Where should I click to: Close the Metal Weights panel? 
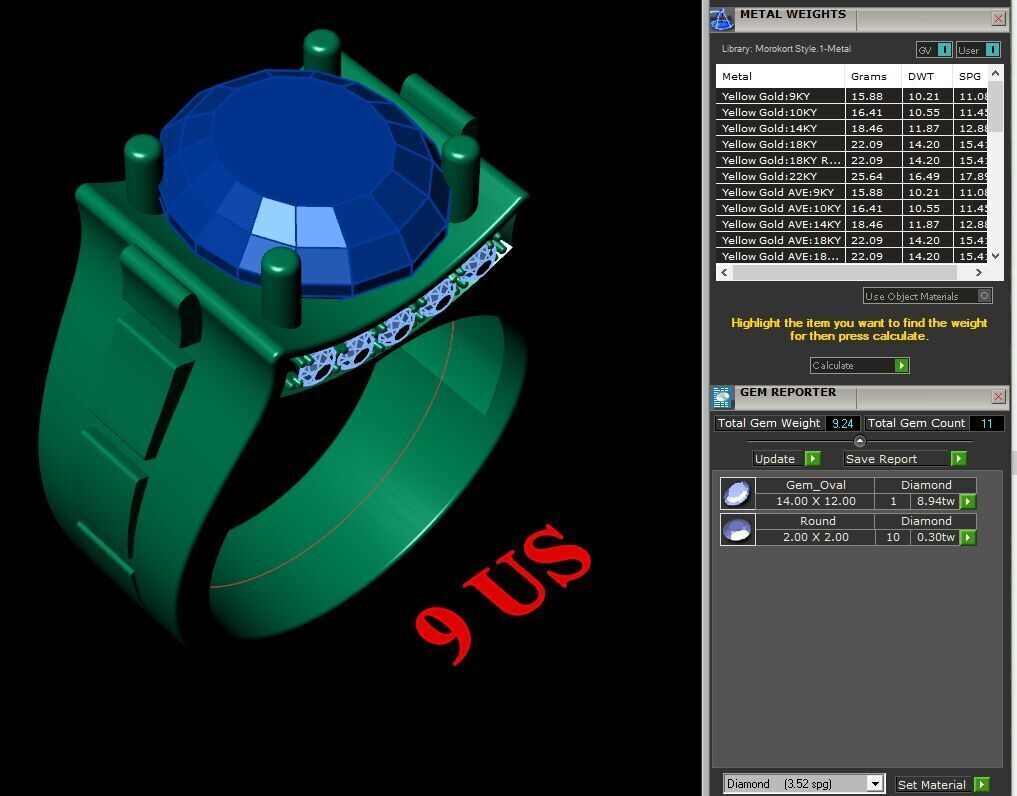pos(998,19)
